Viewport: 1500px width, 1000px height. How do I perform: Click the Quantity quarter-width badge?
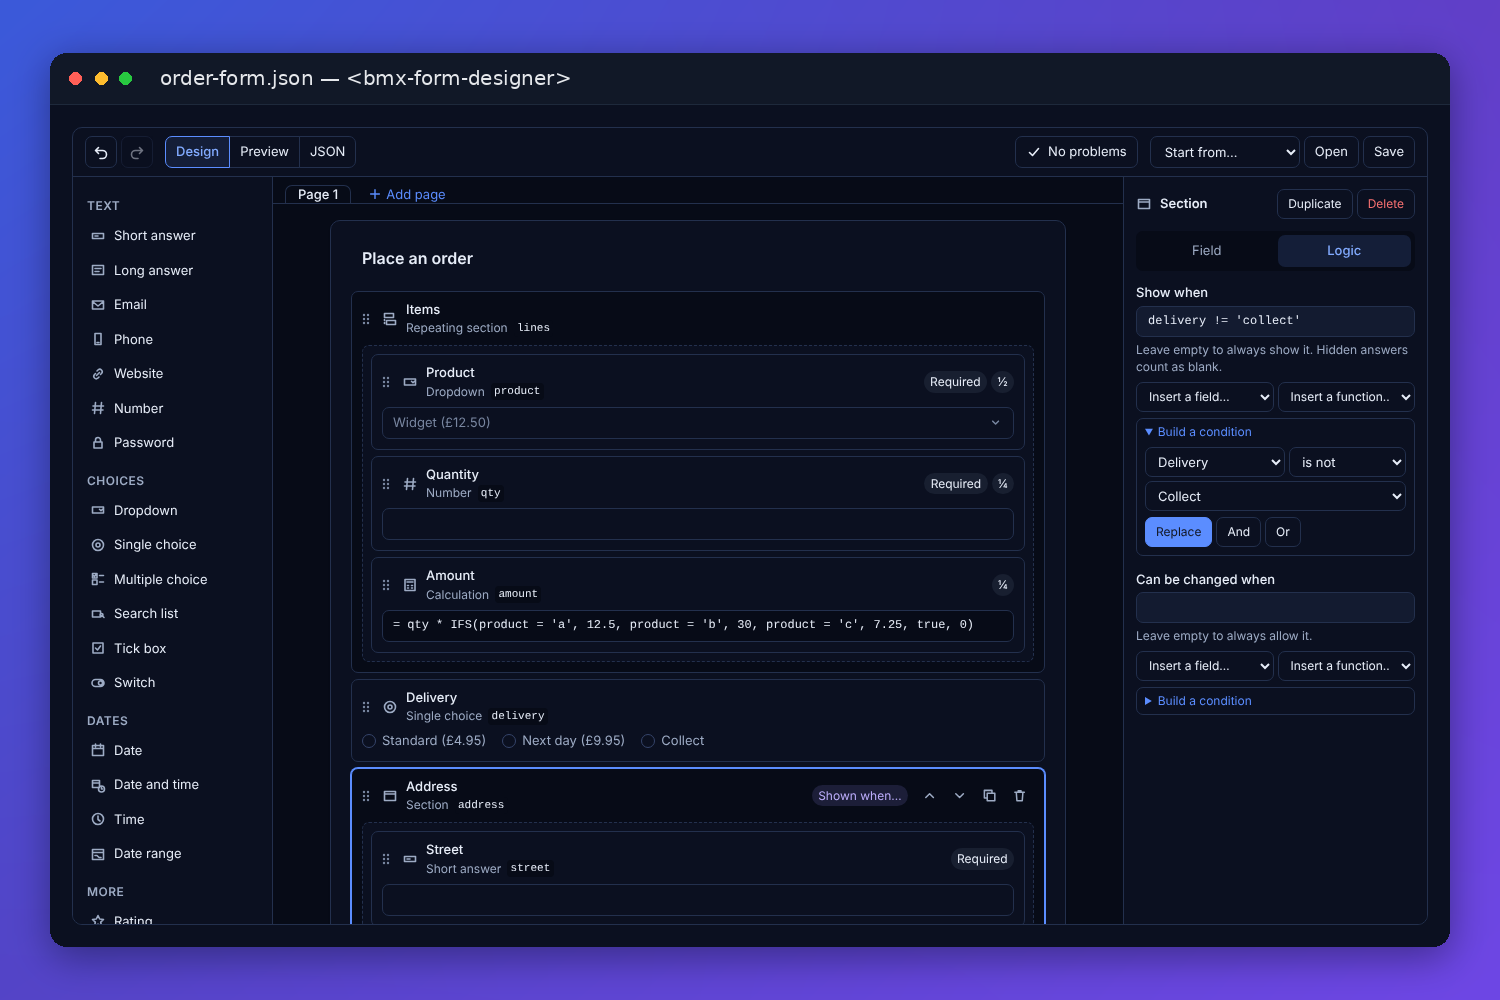[1002, 484]
